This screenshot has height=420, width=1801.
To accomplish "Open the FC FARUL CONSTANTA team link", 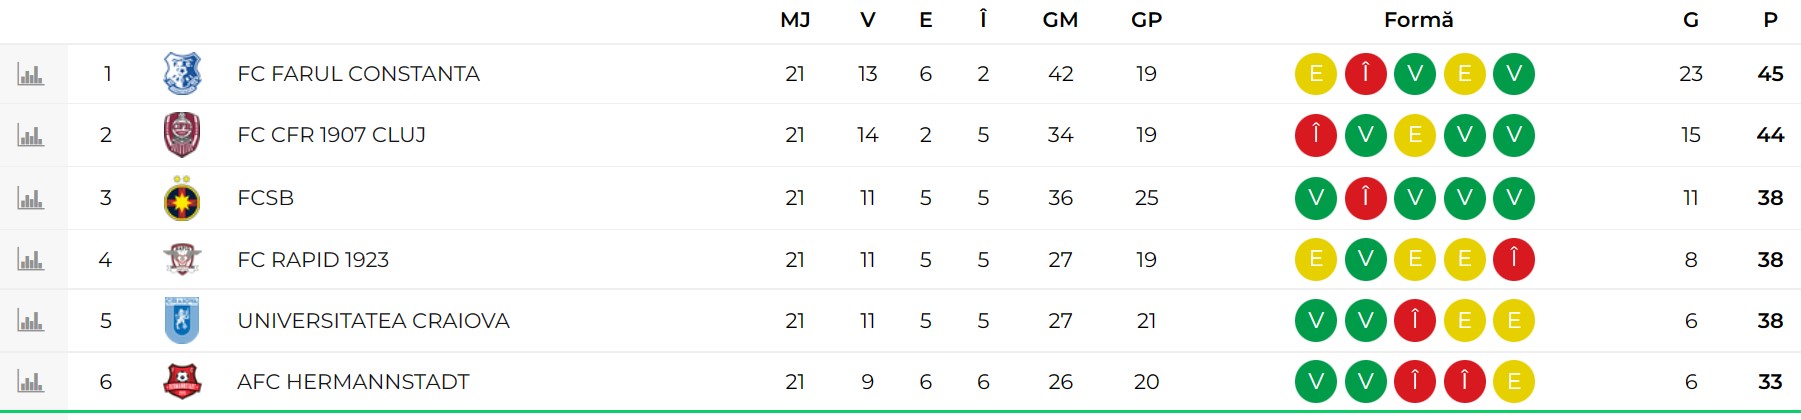I will tap(358, 74).
